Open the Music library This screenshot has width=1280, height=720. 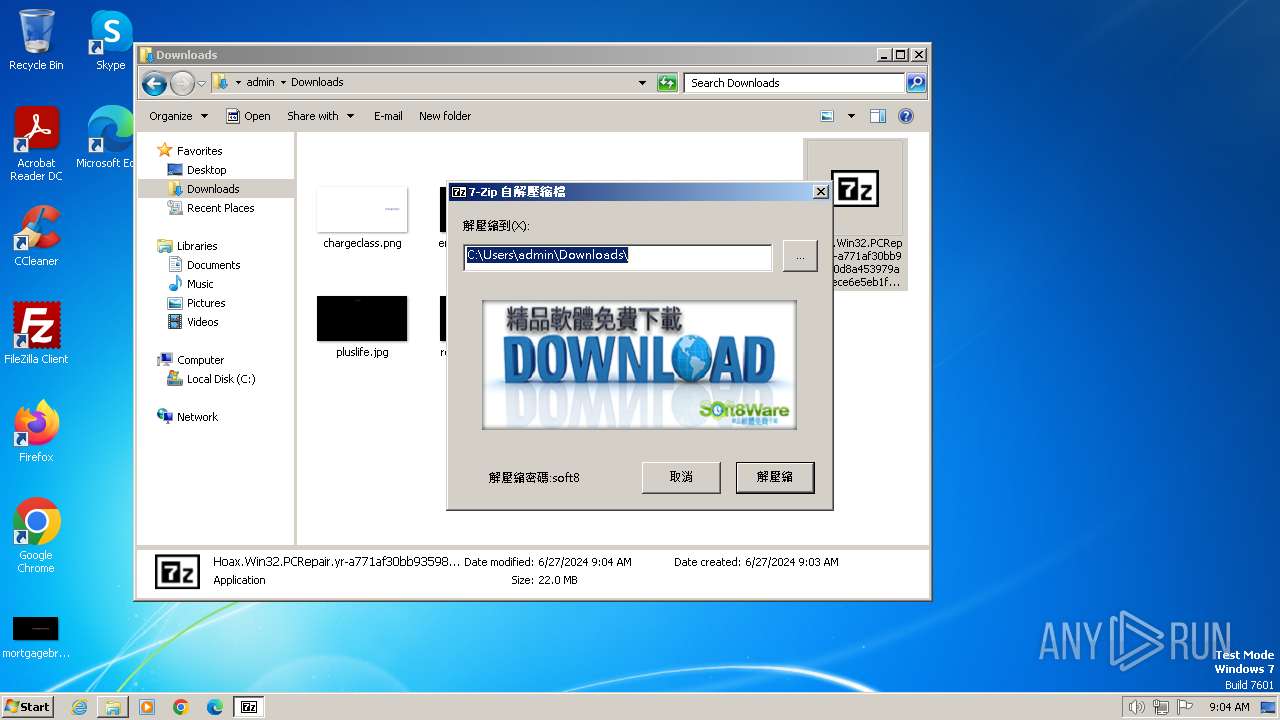200,284
